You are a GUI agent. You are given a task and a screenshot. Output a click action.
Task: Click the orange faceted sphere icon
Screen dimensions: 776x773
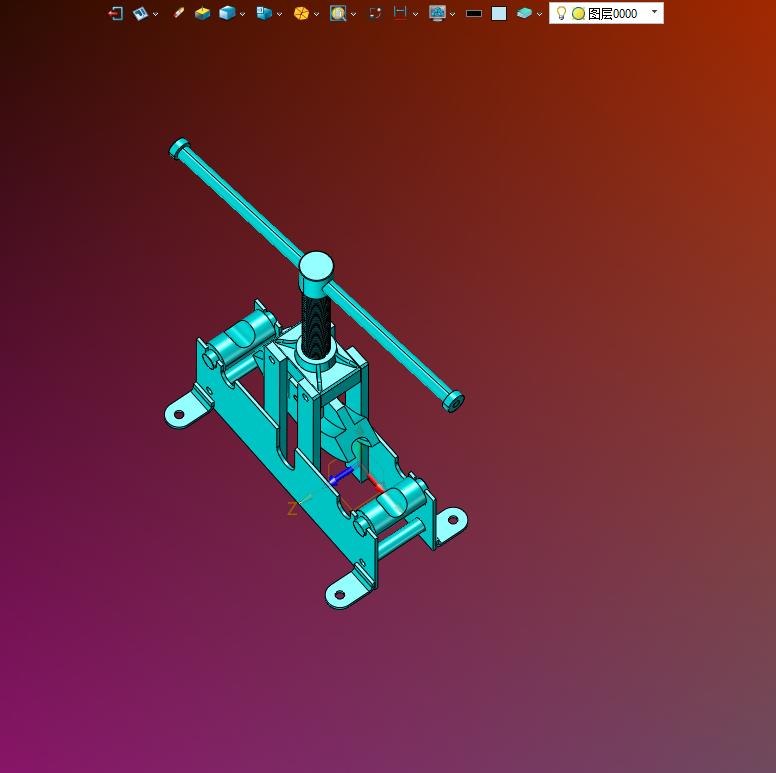[301, 13]
